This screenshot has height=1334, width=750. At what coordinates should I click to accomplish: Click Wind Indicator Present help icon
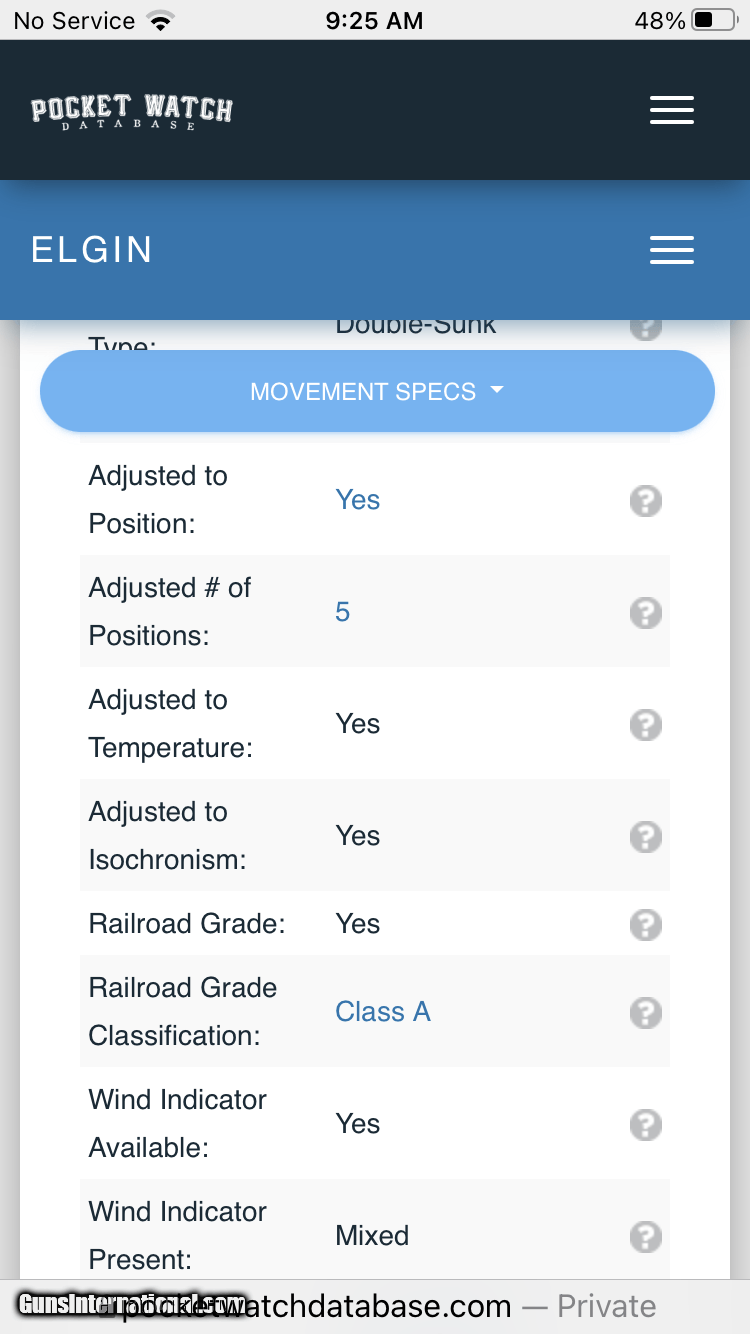[x=646, y=1236]
